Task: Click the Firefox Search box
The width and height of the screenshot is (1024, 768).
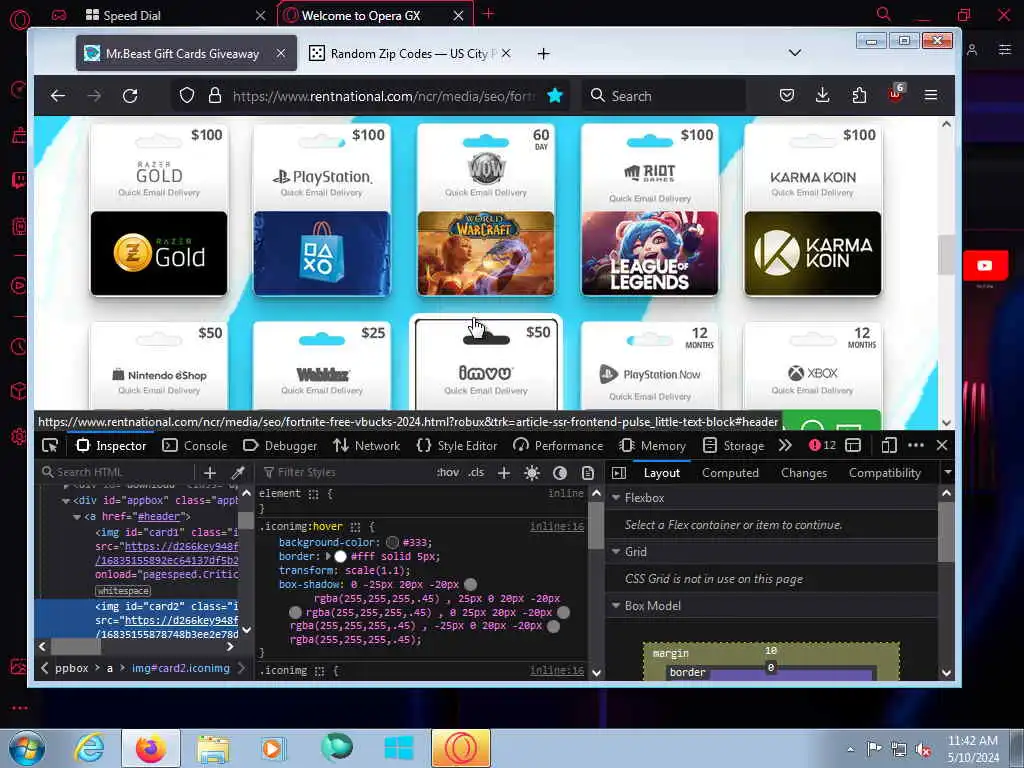Action: pyautogui.click(x=663, y=96)
